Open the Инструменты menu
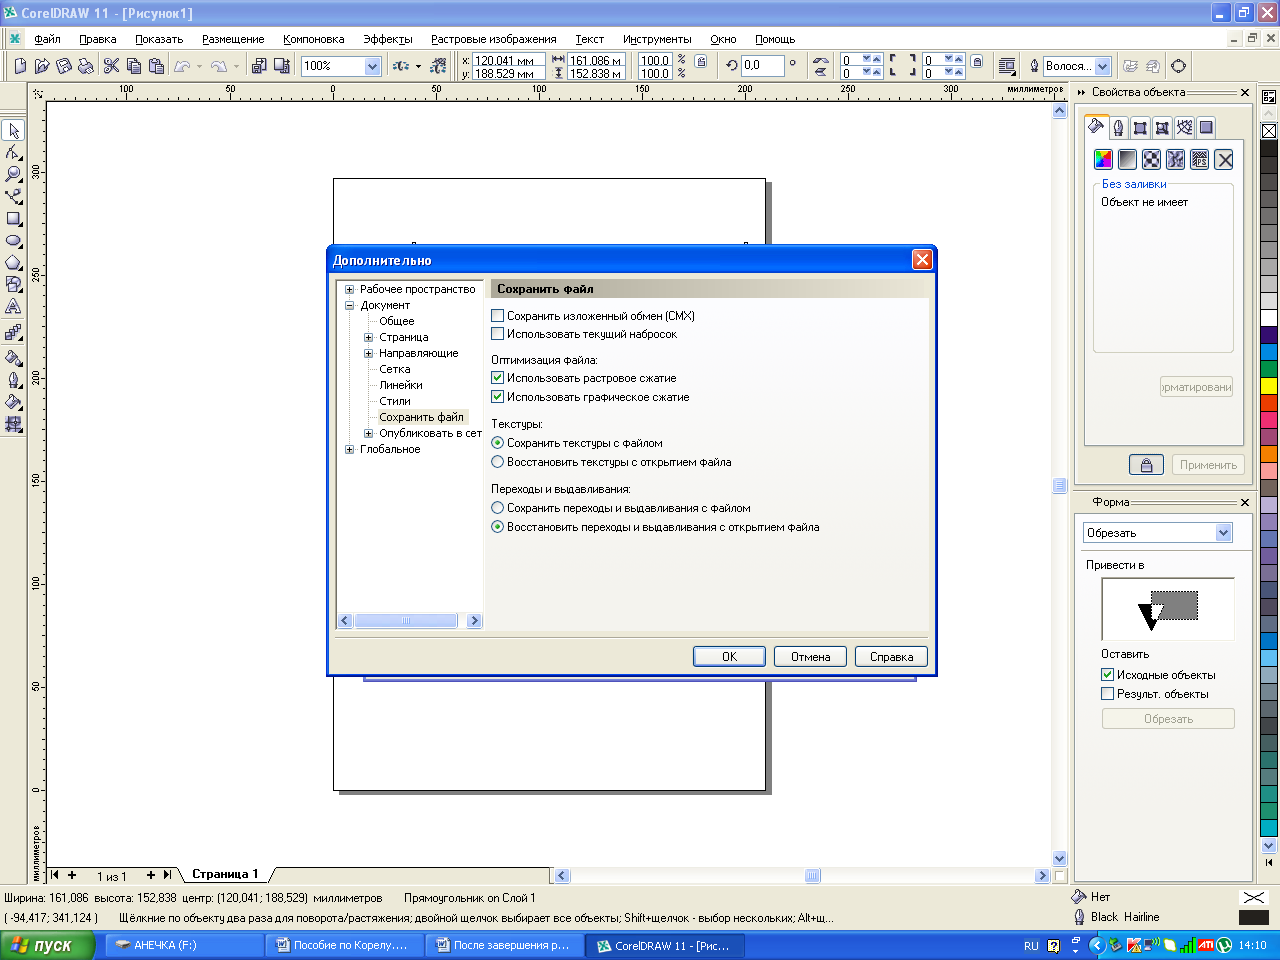1280x960 pixels. pos(657,39)
